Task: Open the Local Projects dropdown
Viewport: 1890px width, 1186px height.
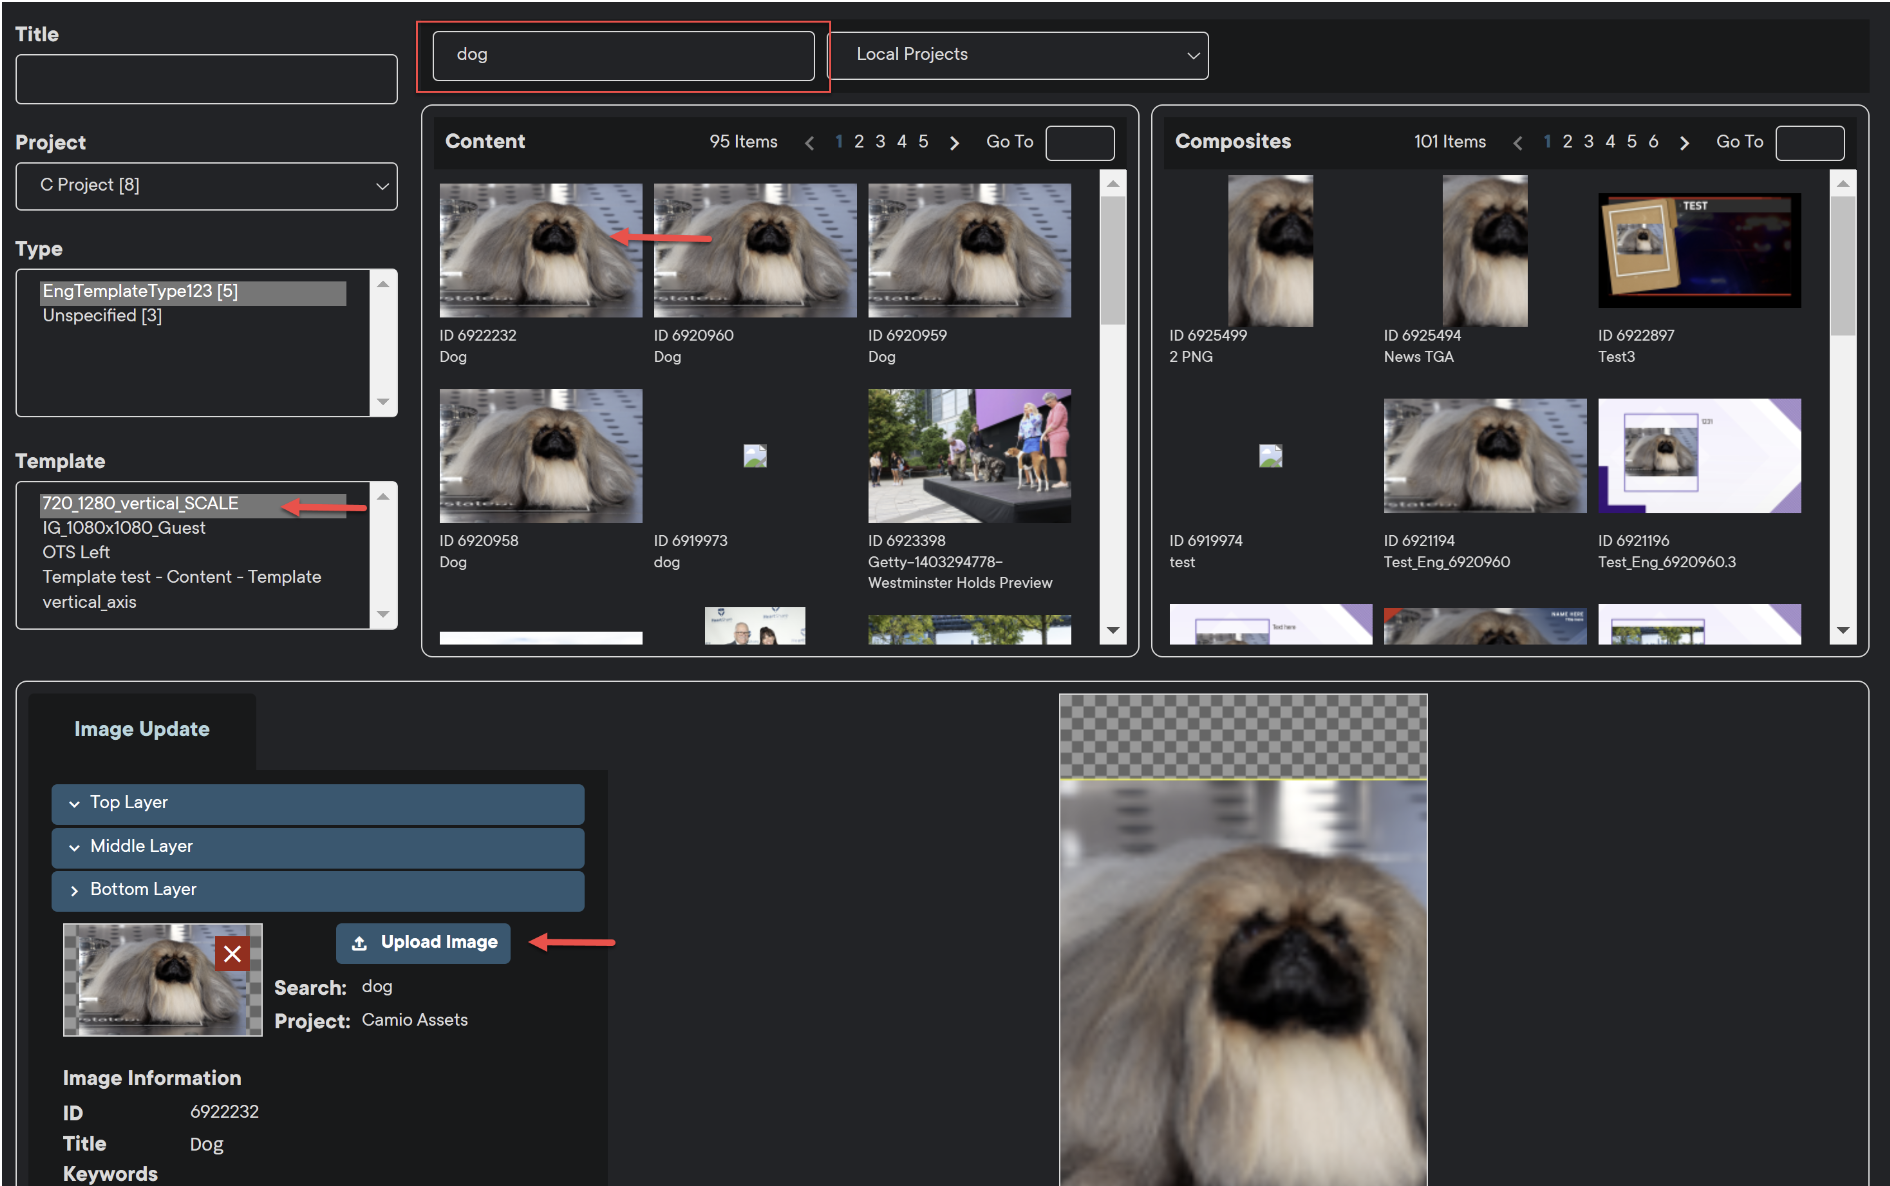Action: [1018, 55]
